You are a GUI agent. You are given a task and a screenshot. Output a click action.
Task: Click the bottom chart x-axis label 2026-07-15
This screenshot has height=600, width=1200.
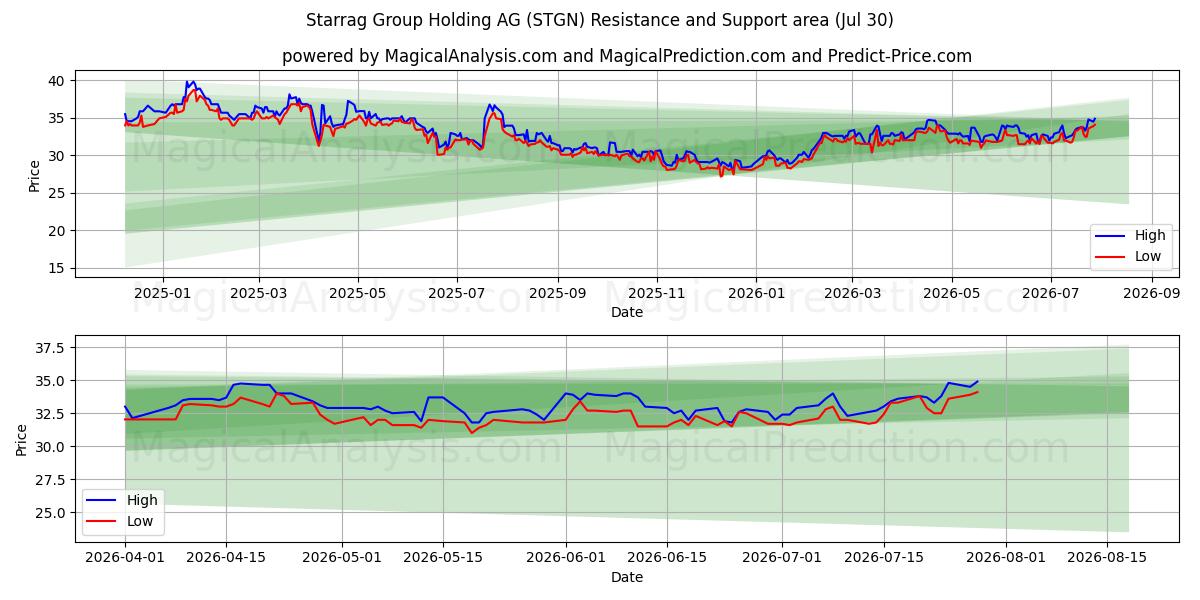(884, 558)
